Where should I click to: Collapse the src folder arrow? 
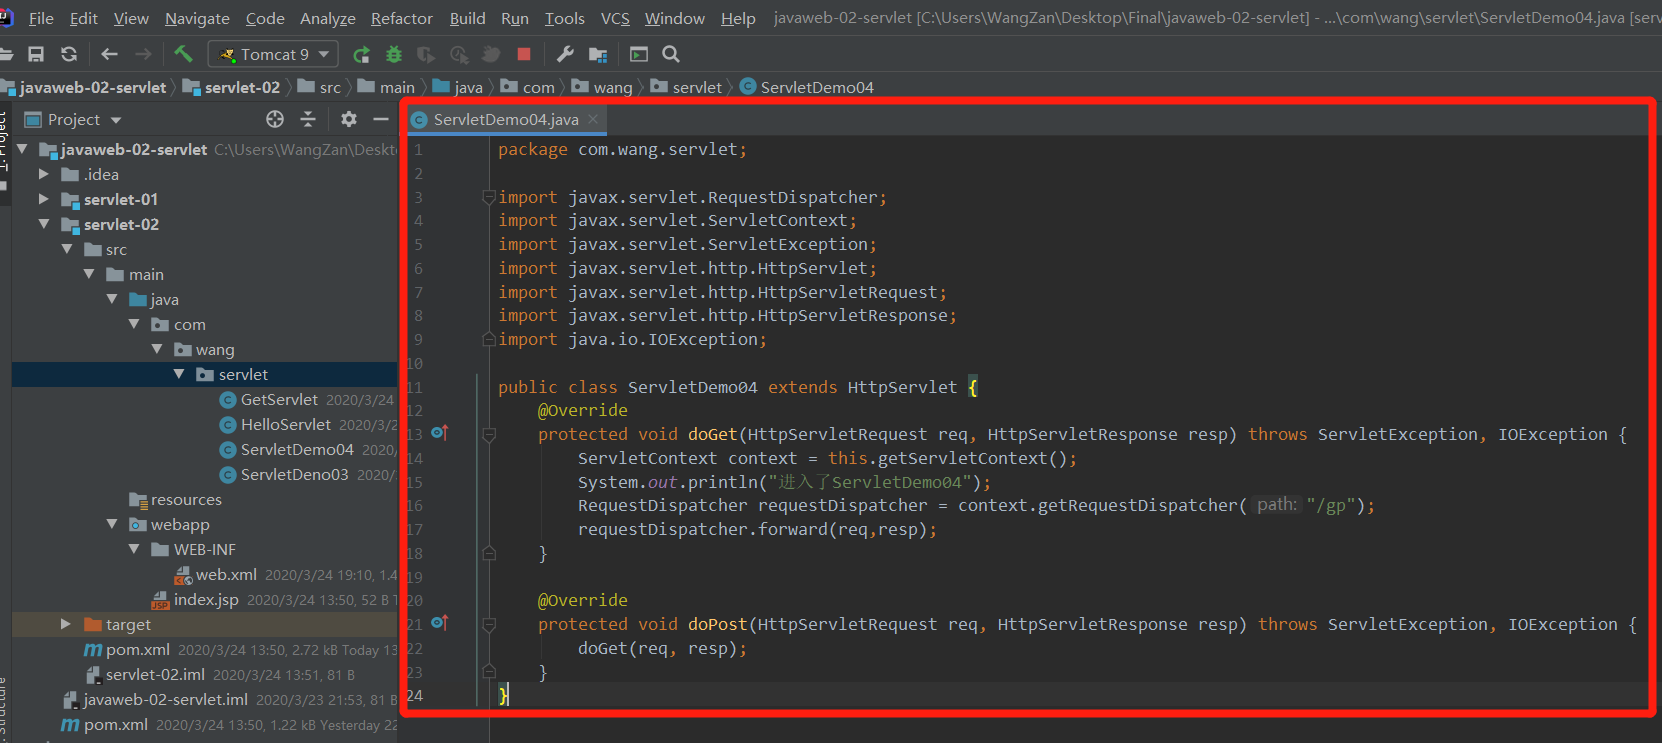point(67,249)
